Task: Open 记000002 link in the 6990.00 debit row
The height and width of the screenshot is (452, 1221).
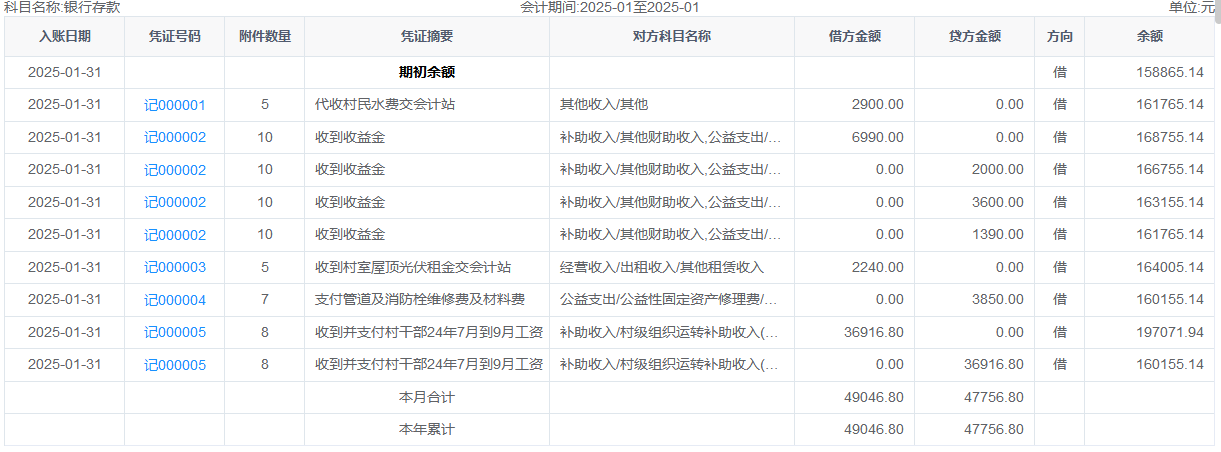Action: click(175, 138)
